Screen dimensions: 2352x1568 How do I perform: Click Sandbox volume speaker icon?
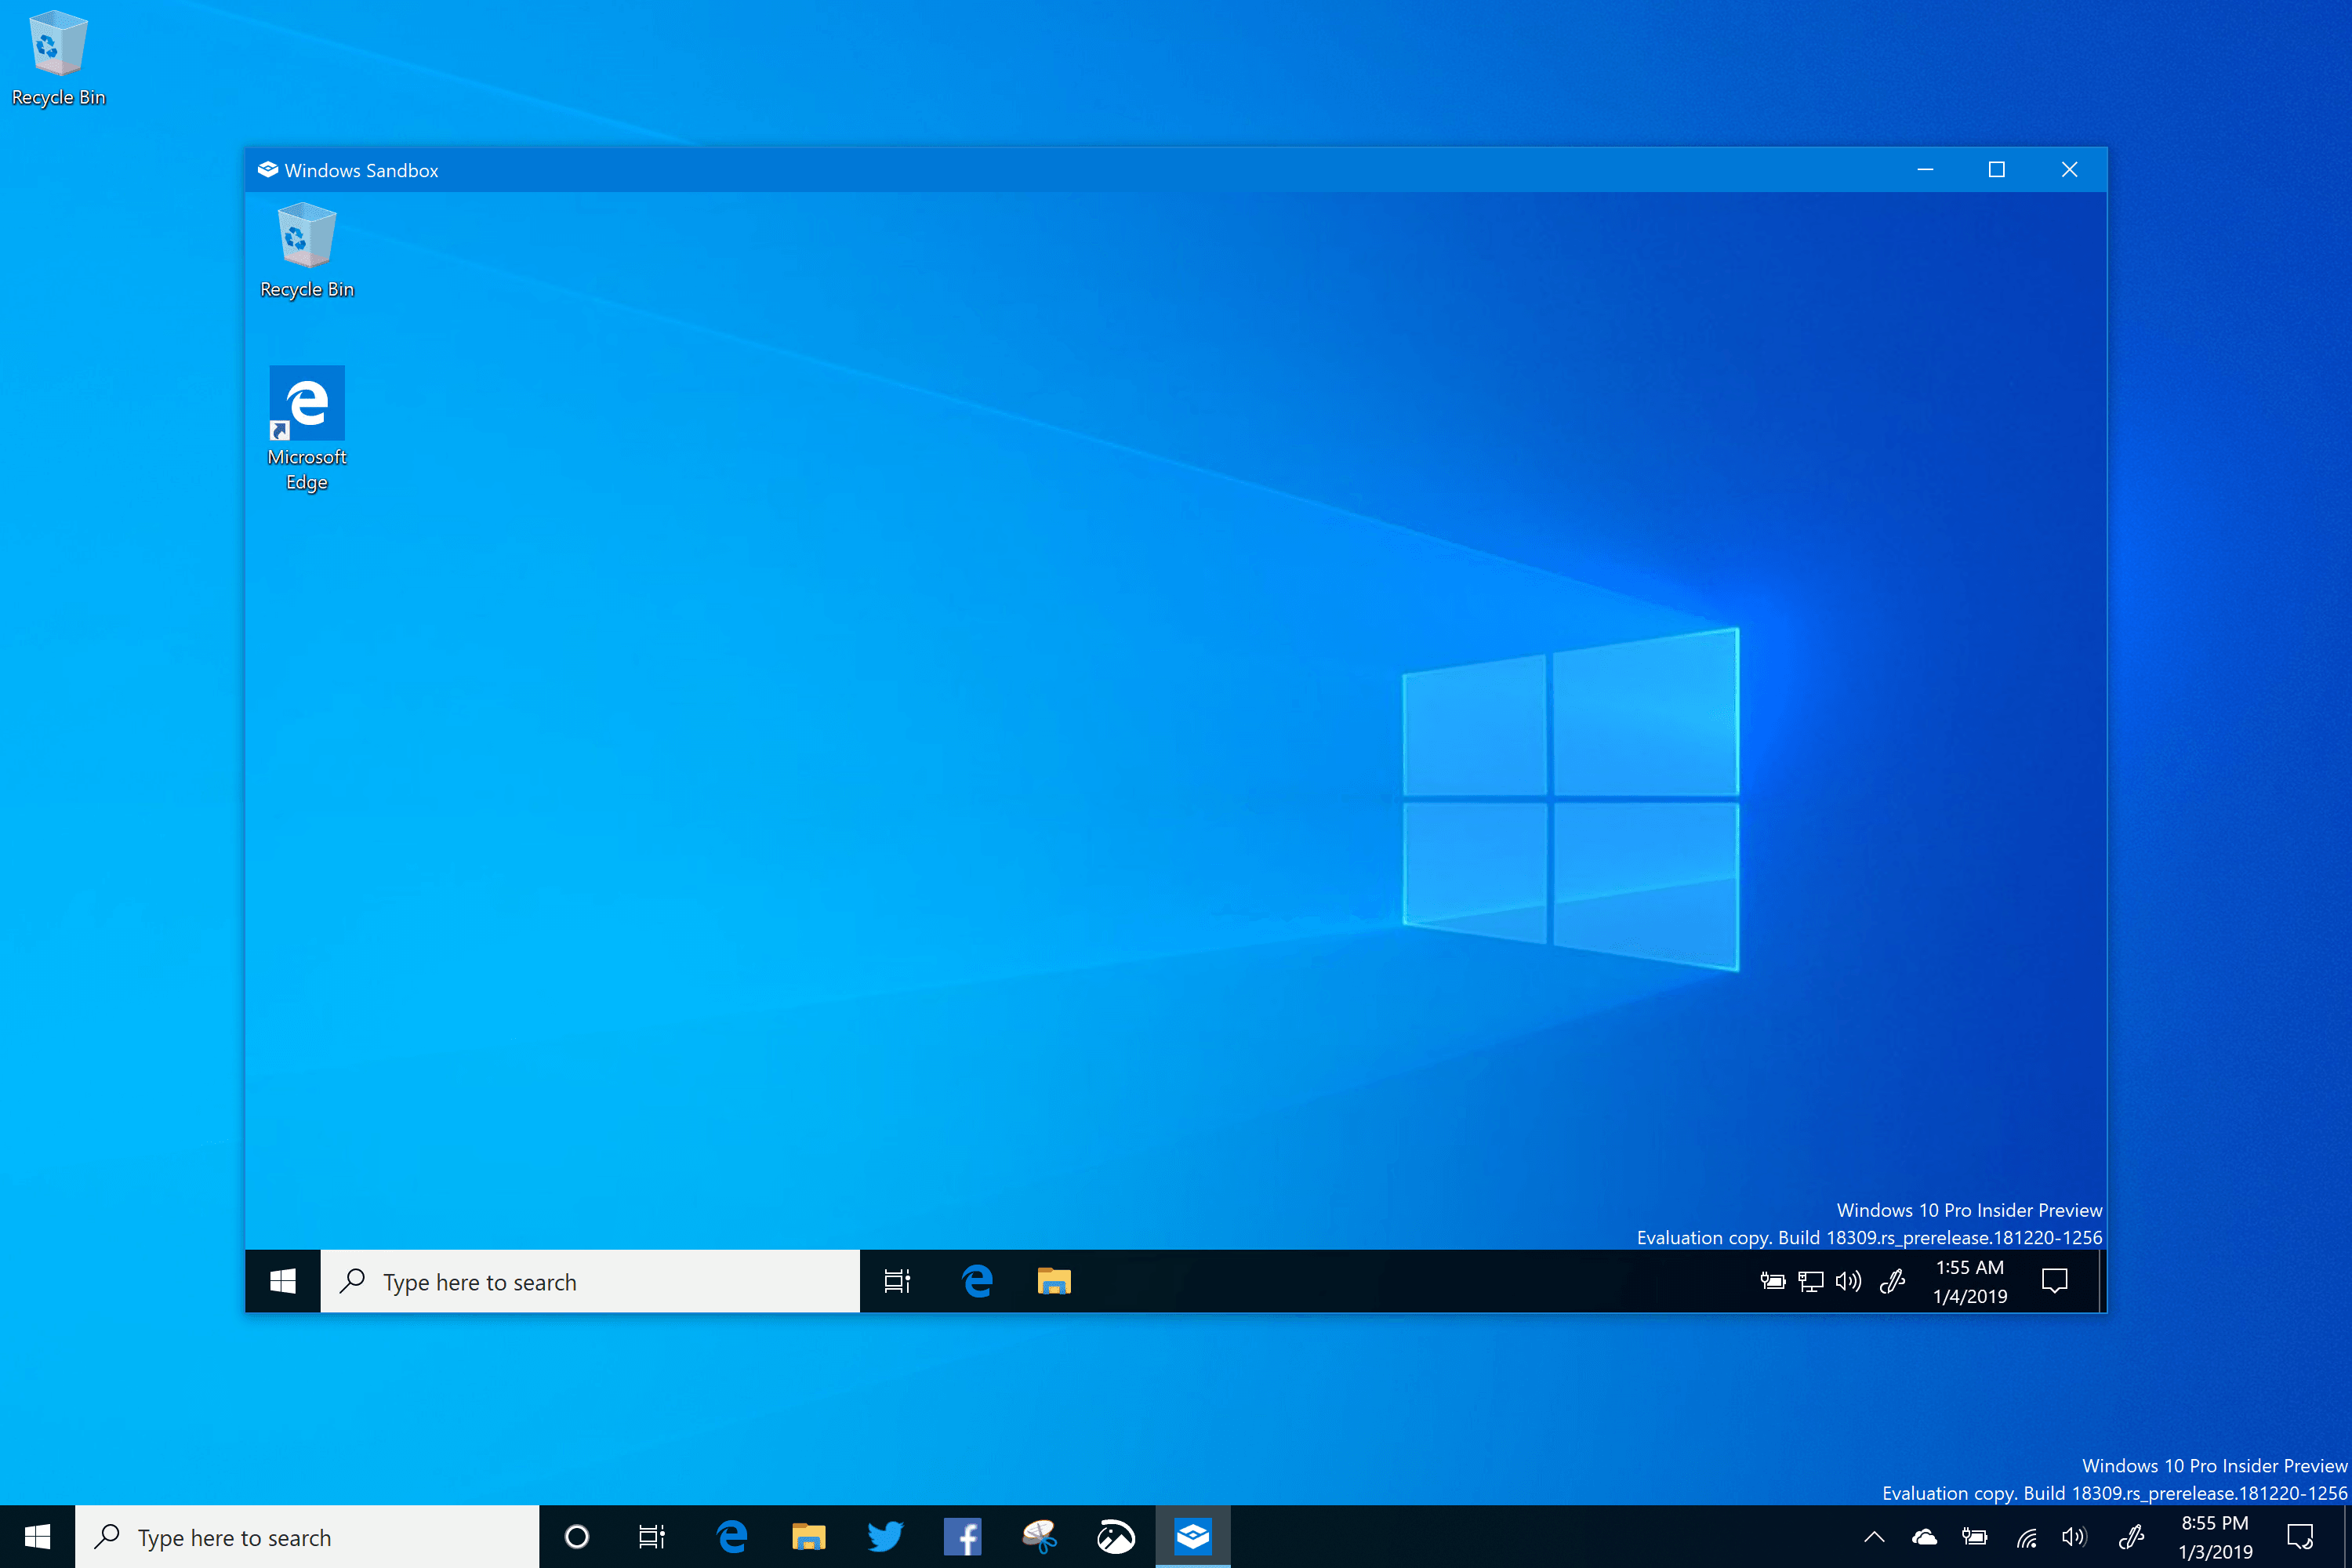coord(1848,1281)
